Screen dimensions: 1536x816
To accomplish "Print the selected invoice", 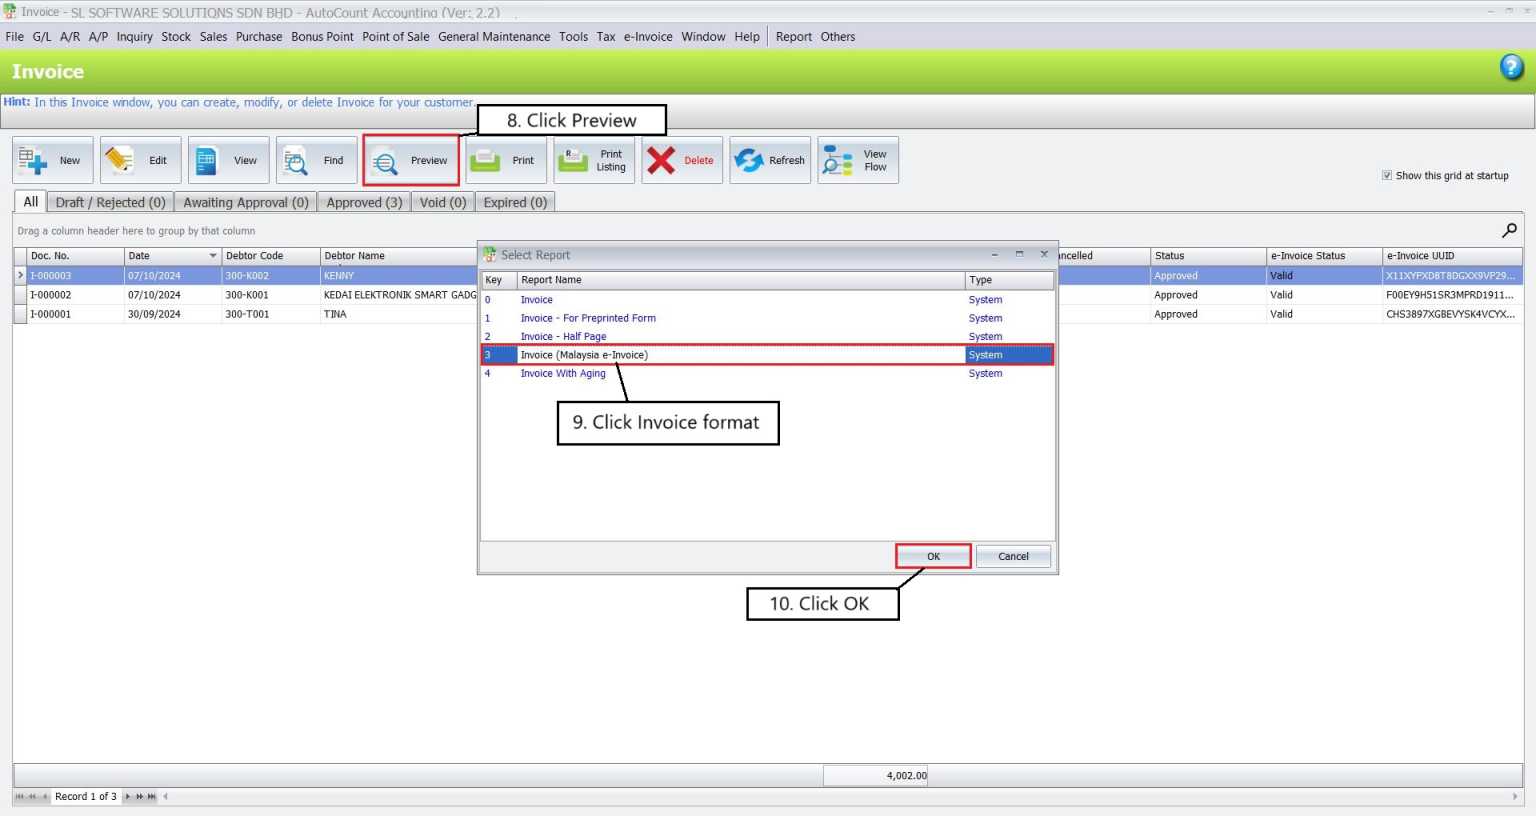I will point(506,160).
